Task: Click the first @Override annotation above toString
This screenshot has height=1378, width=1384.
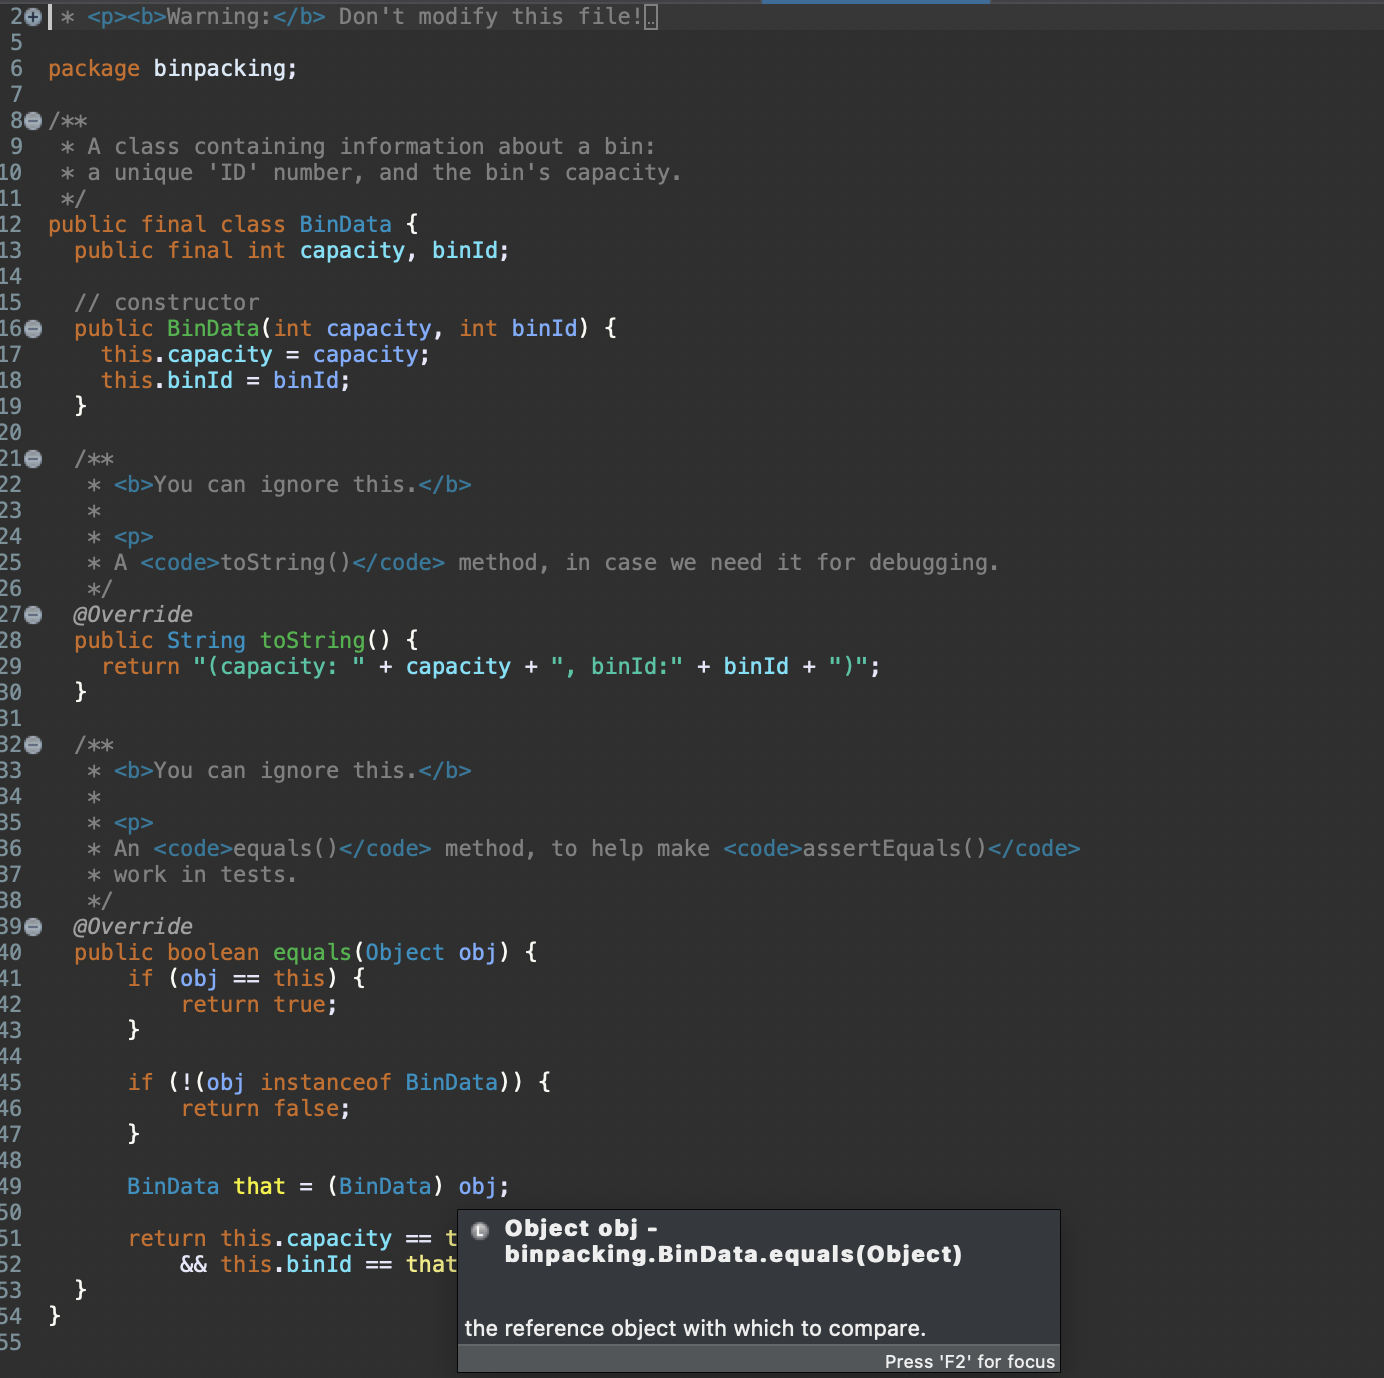Action: 133,614
